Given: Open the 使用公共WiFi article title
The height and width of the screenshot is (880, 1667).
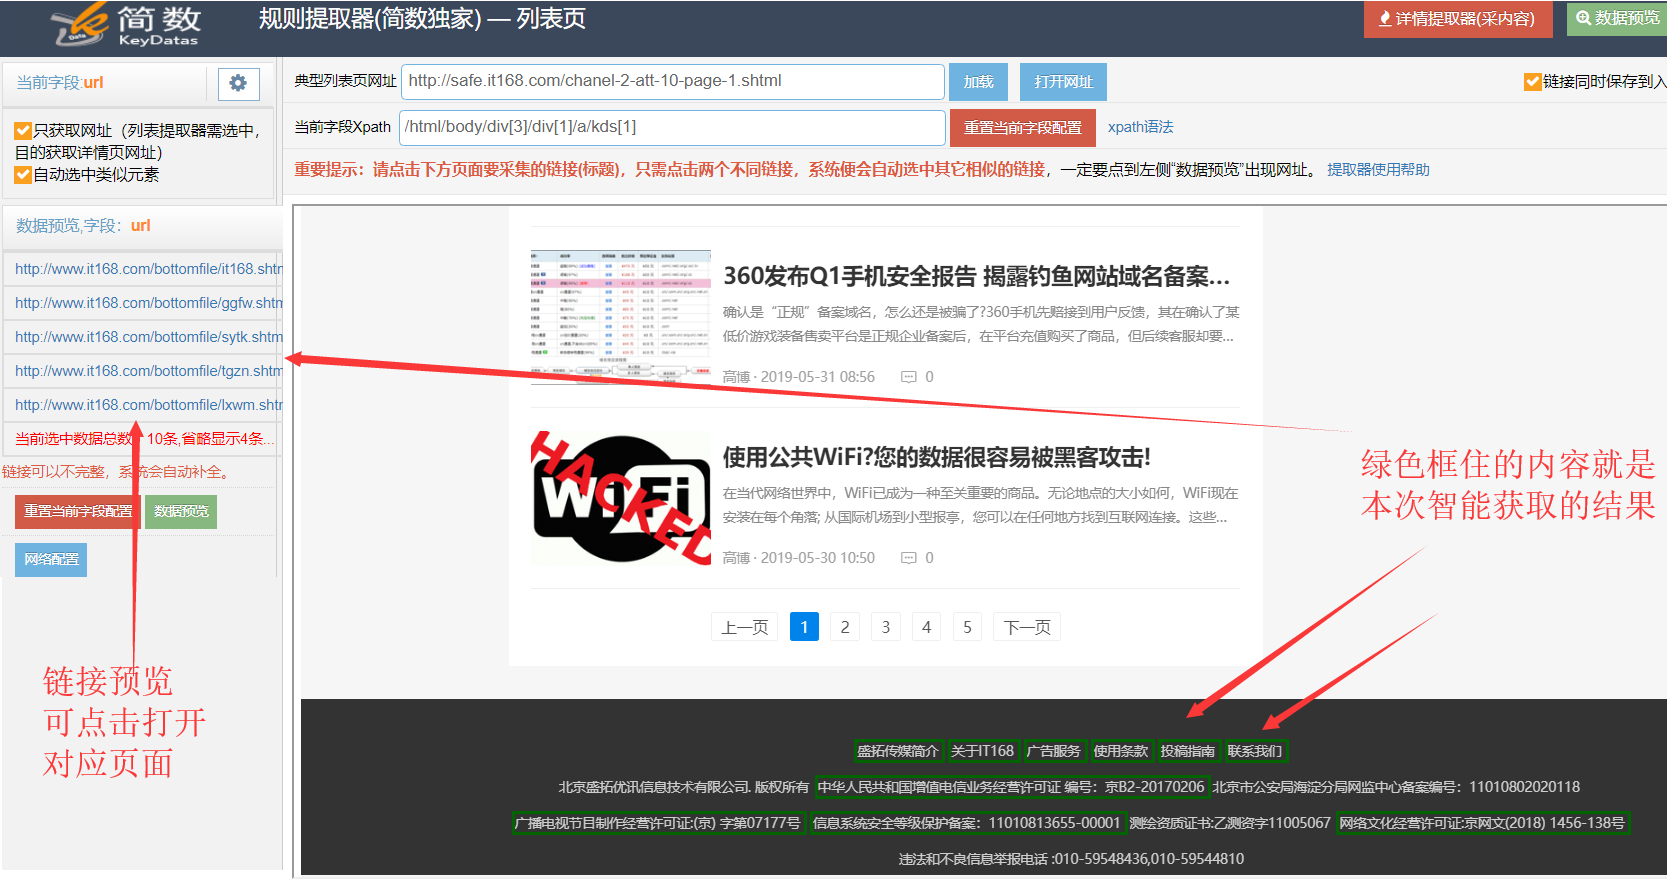Looking at the screenshot, I should pos(937,458).
